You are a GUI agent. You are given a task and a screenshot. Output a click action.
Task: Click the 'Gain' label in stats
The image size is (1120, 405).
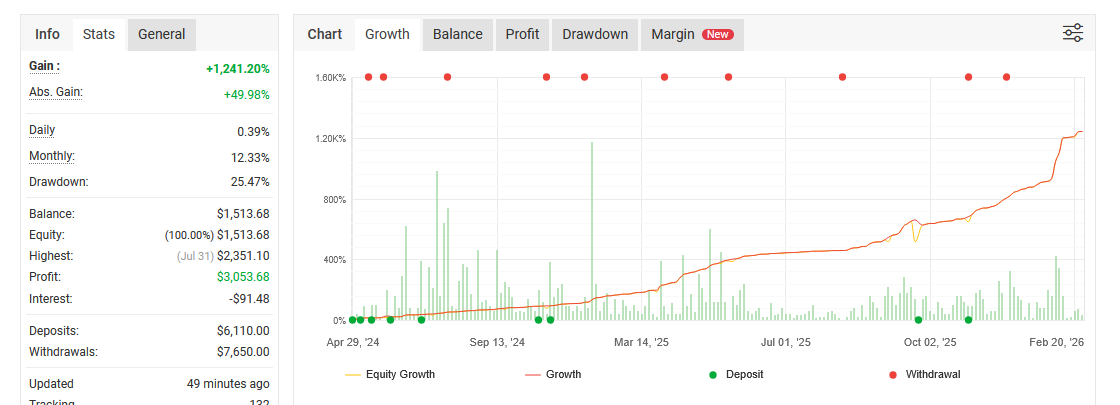point(44,66)
